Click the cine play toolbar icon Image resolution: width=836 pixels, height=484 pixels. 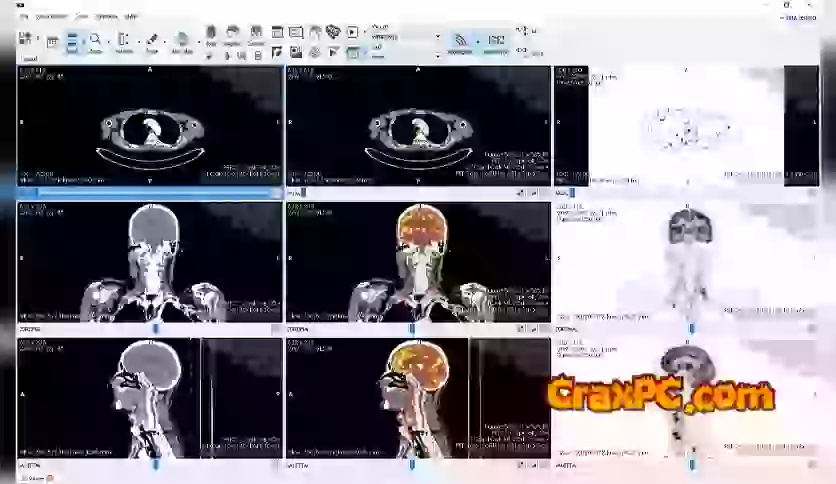coord(352,33)
